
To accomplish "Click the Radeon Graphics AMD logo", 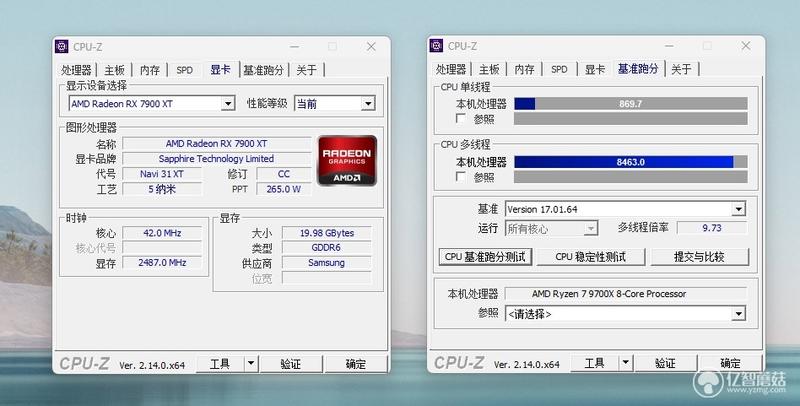I will tap(347, 160).
